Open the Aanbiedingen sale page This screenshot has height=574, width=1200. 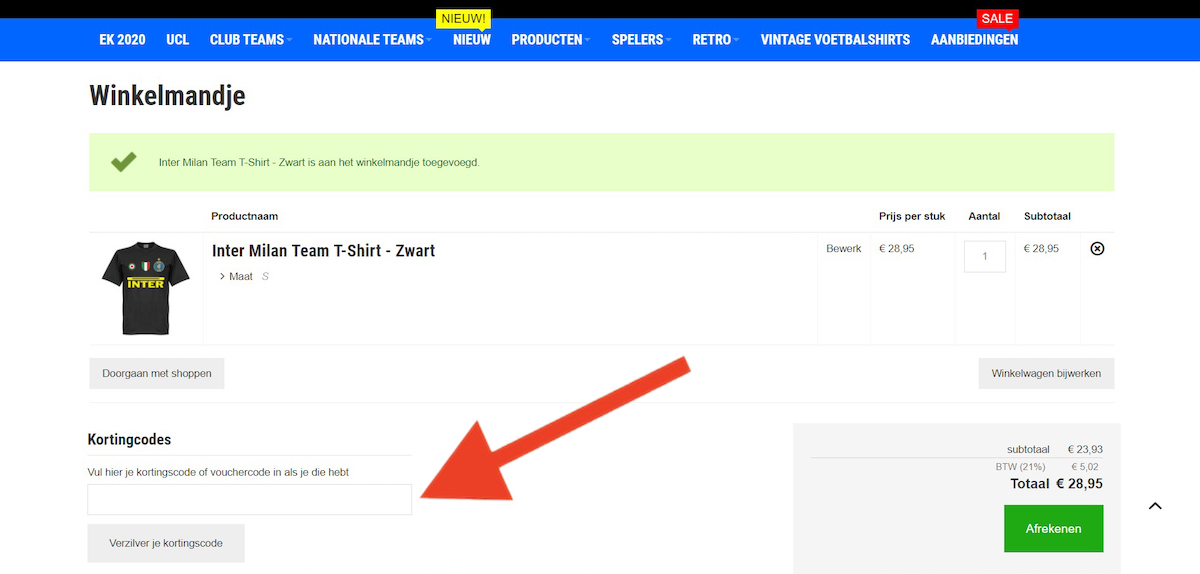click(x=974, y=40)
